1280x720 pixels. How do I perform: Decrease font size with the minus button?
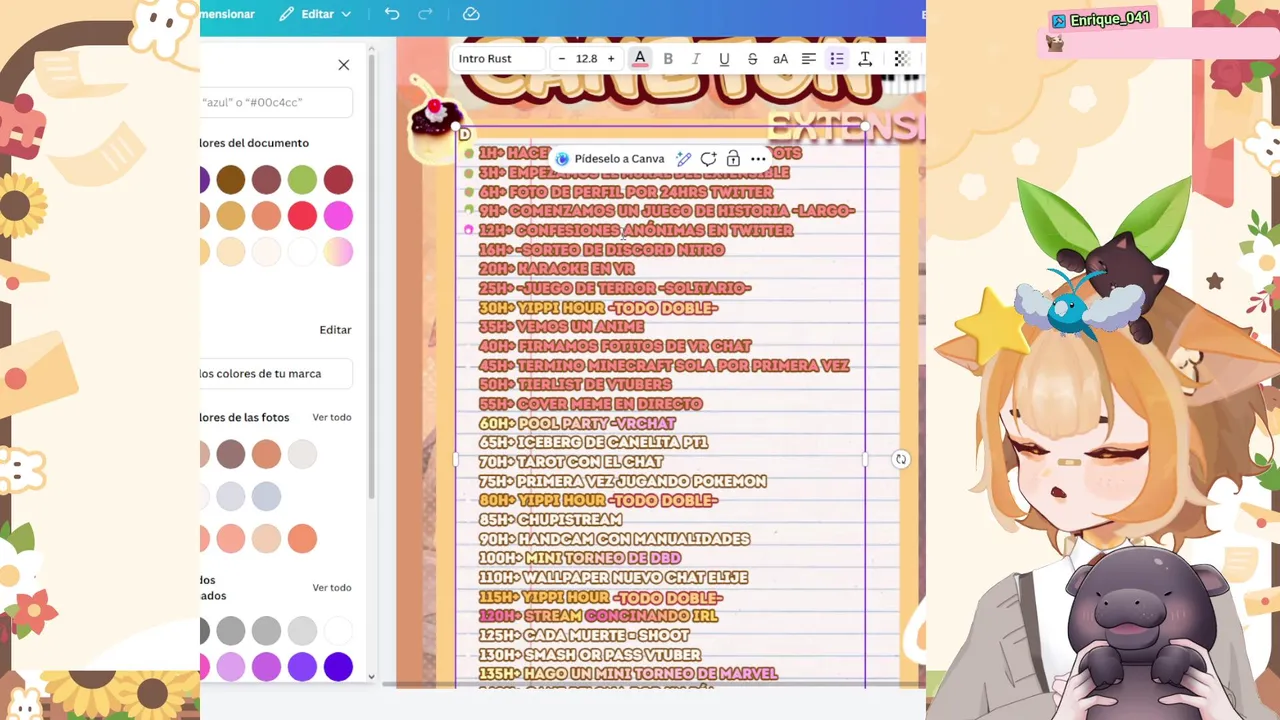[562, 59]
